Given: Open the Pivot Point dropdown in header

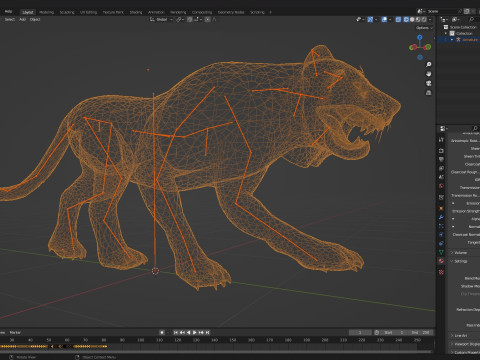Looking at the screenshot, I should pos(180,19).
